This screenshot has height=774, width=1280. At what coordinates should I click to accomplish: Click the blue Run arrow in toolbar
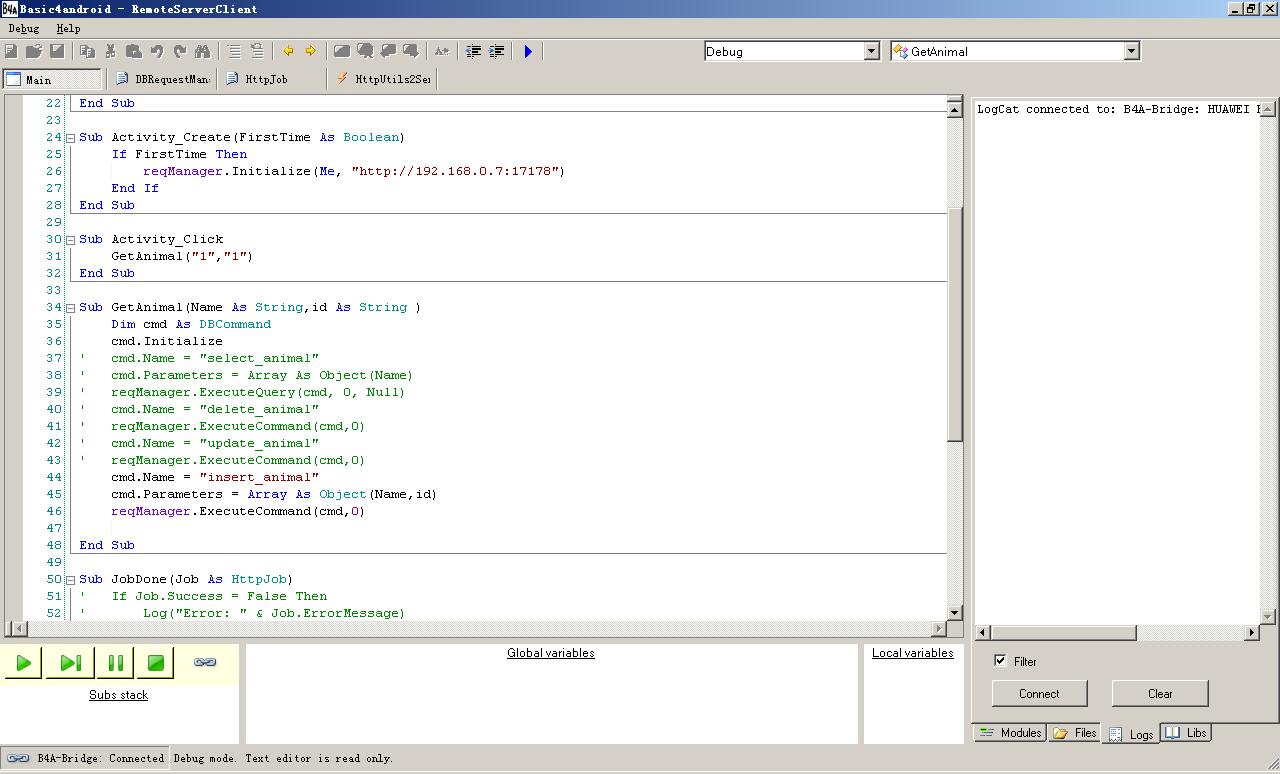pos(528,51)
